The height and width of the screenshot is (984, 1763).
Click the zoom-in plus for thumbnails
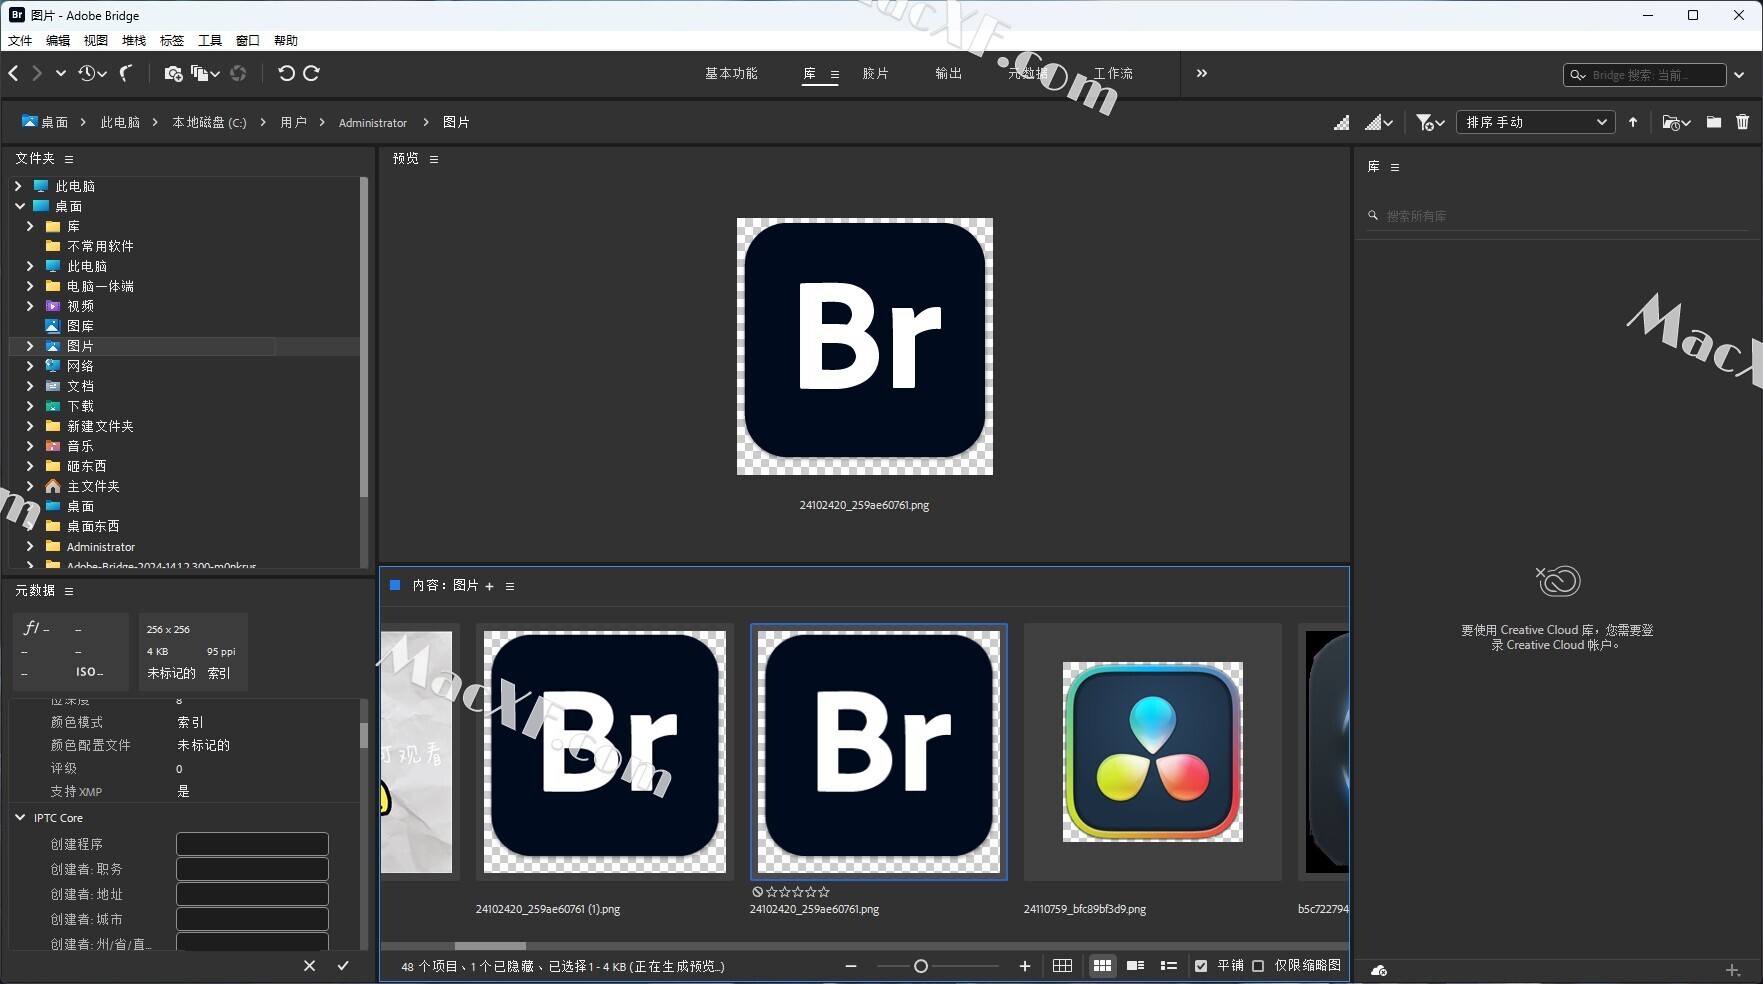(1025, 966)
